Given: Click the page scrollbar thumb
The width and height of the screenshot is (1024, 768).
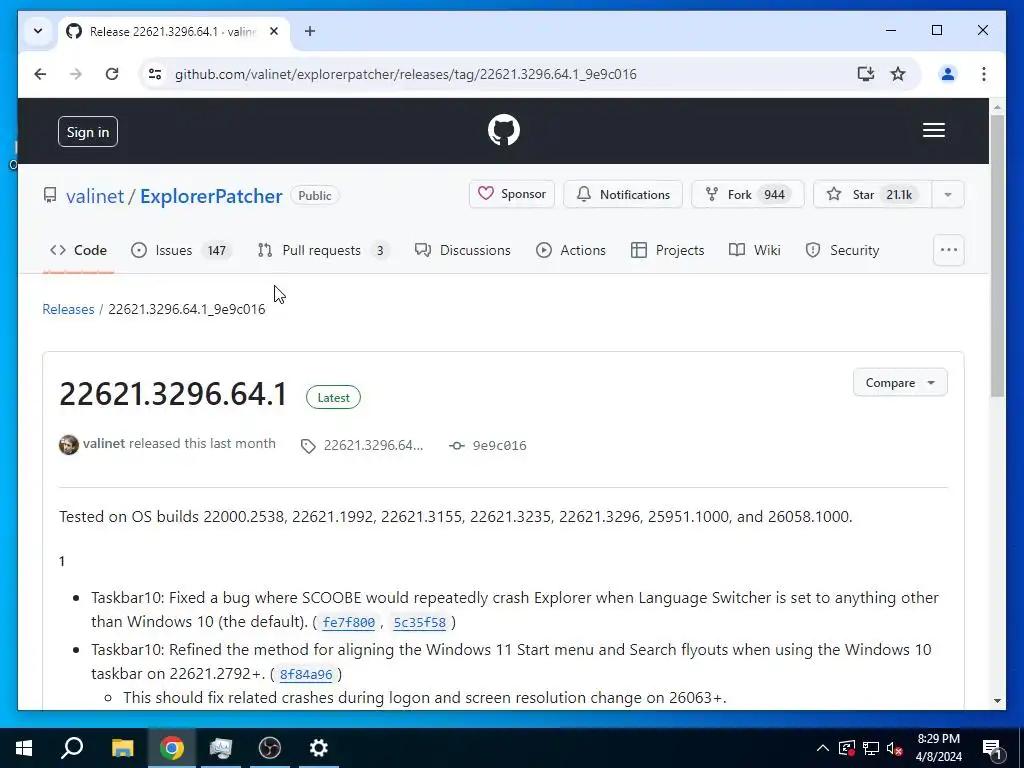Looking at the screenshot, I should click(997, 256).
